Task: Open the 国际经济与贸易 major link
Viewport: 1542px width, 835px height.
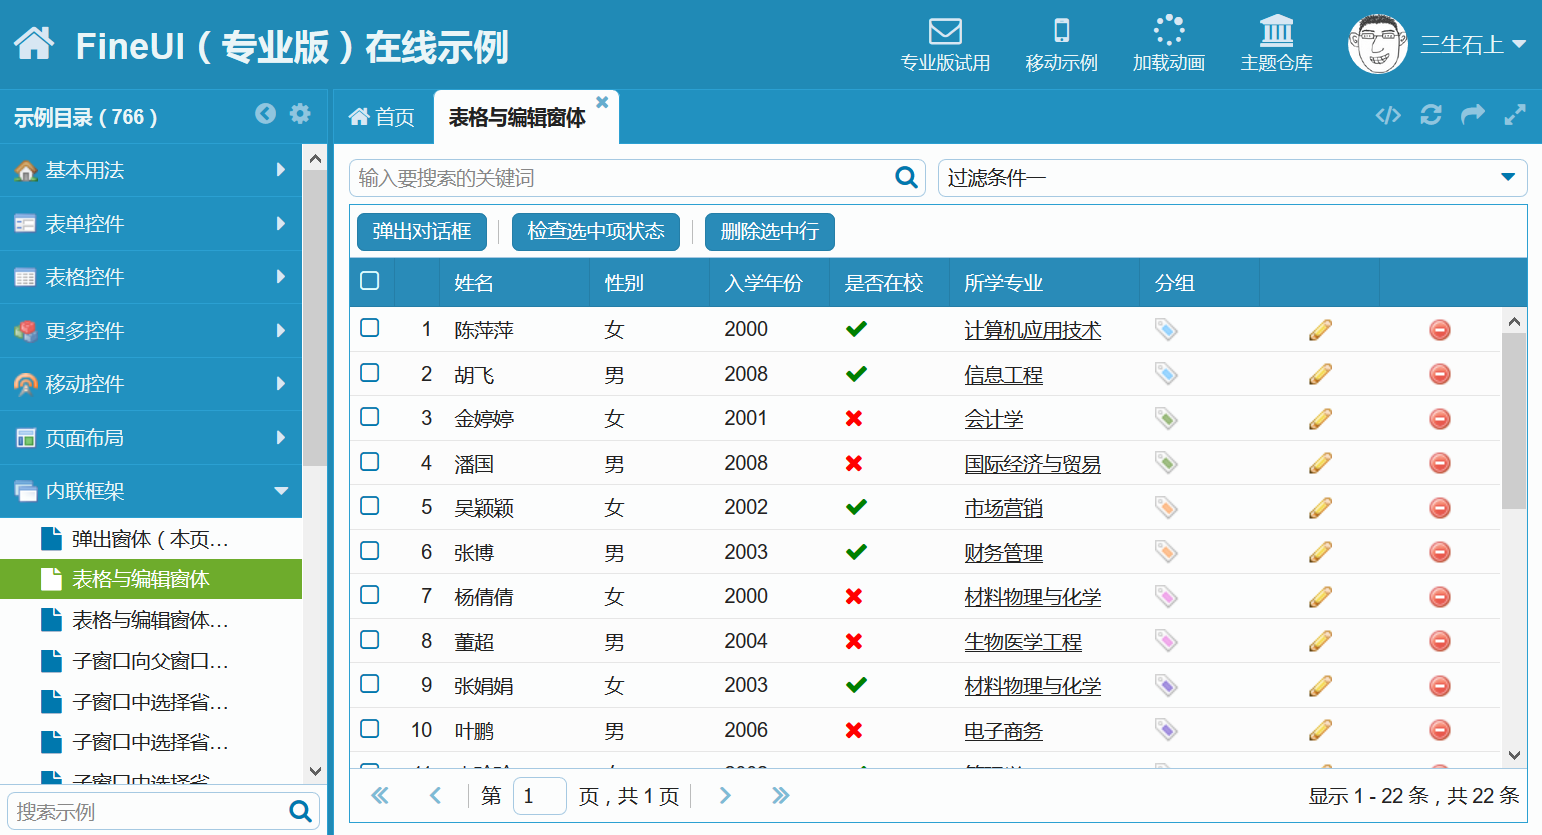Action: click(x=1032, y=464)
